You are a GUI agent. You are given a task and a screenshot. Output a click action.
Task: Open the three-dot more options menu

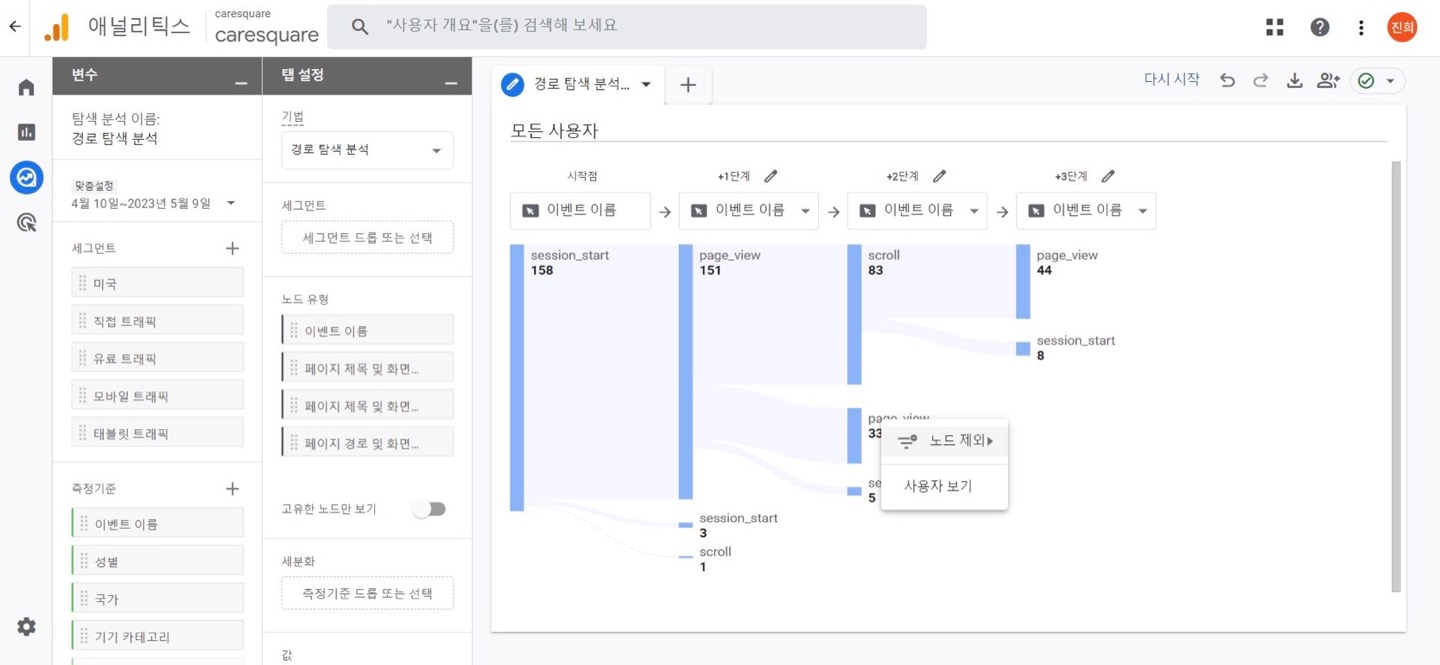(x=1361, y=27)
